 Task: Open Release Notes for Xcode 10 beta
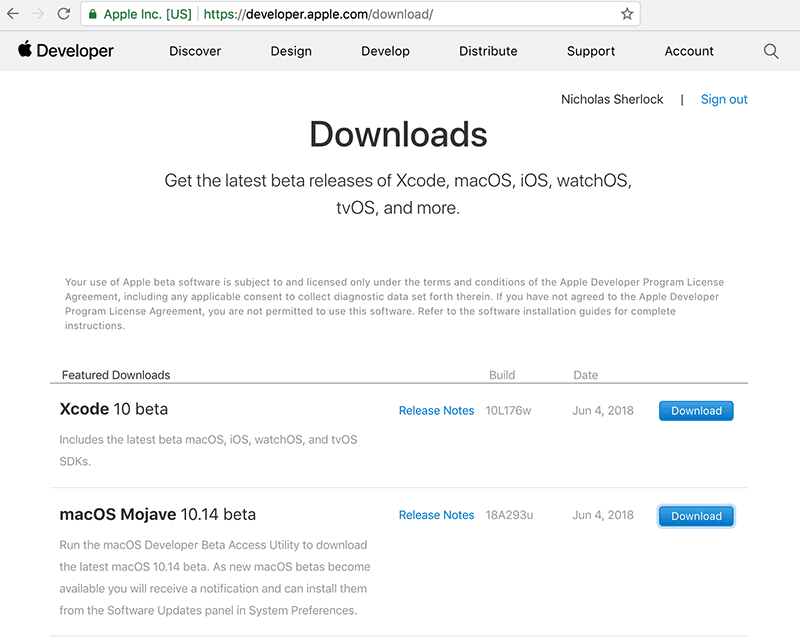tap(436, 410)
